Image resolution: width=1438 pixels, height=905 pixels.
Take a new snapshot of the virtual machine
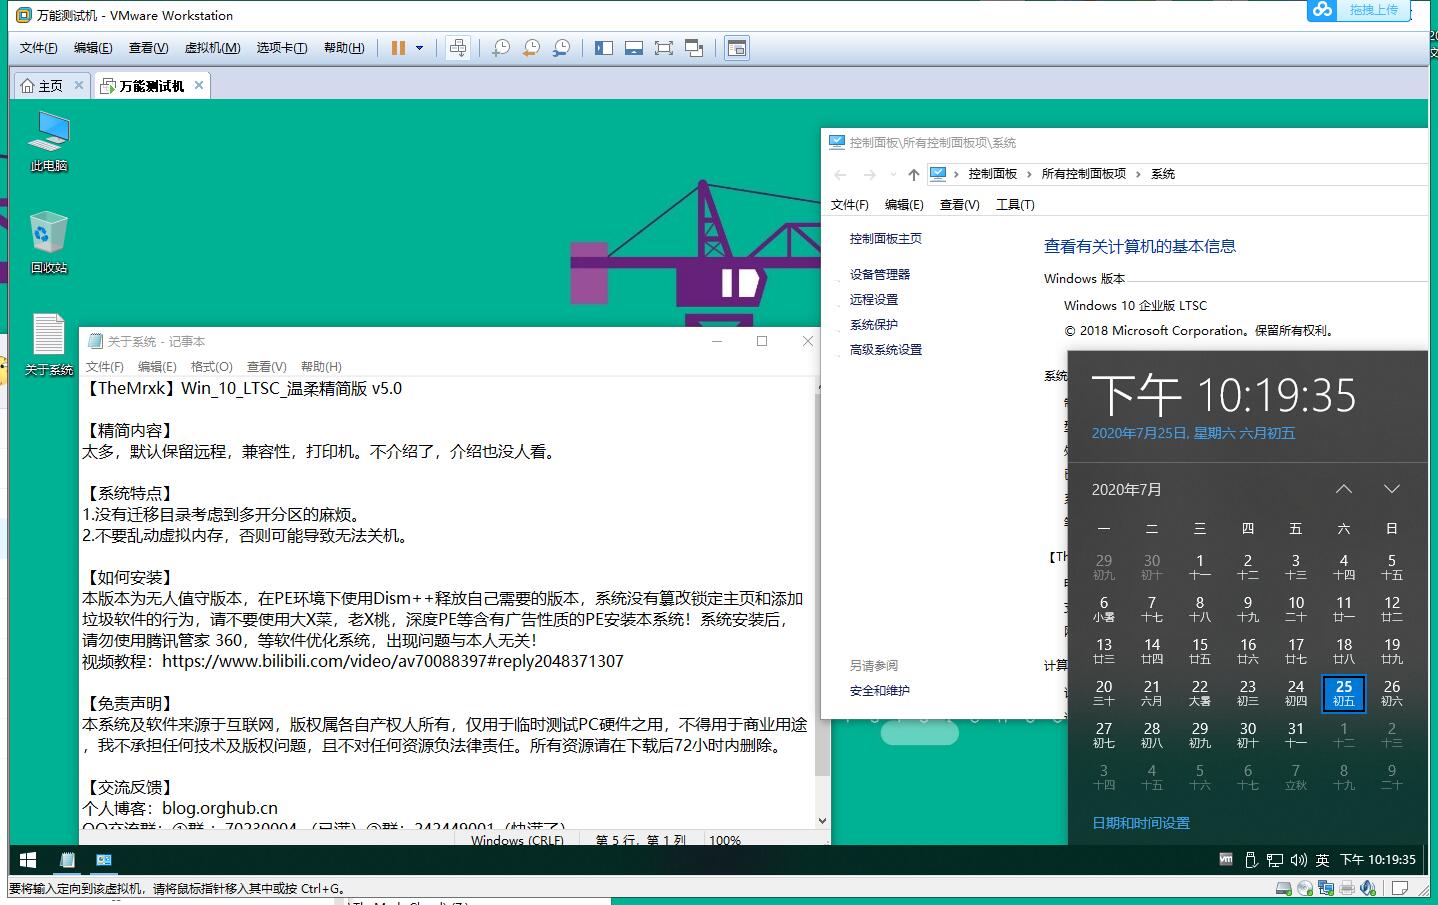click(500, 47)
